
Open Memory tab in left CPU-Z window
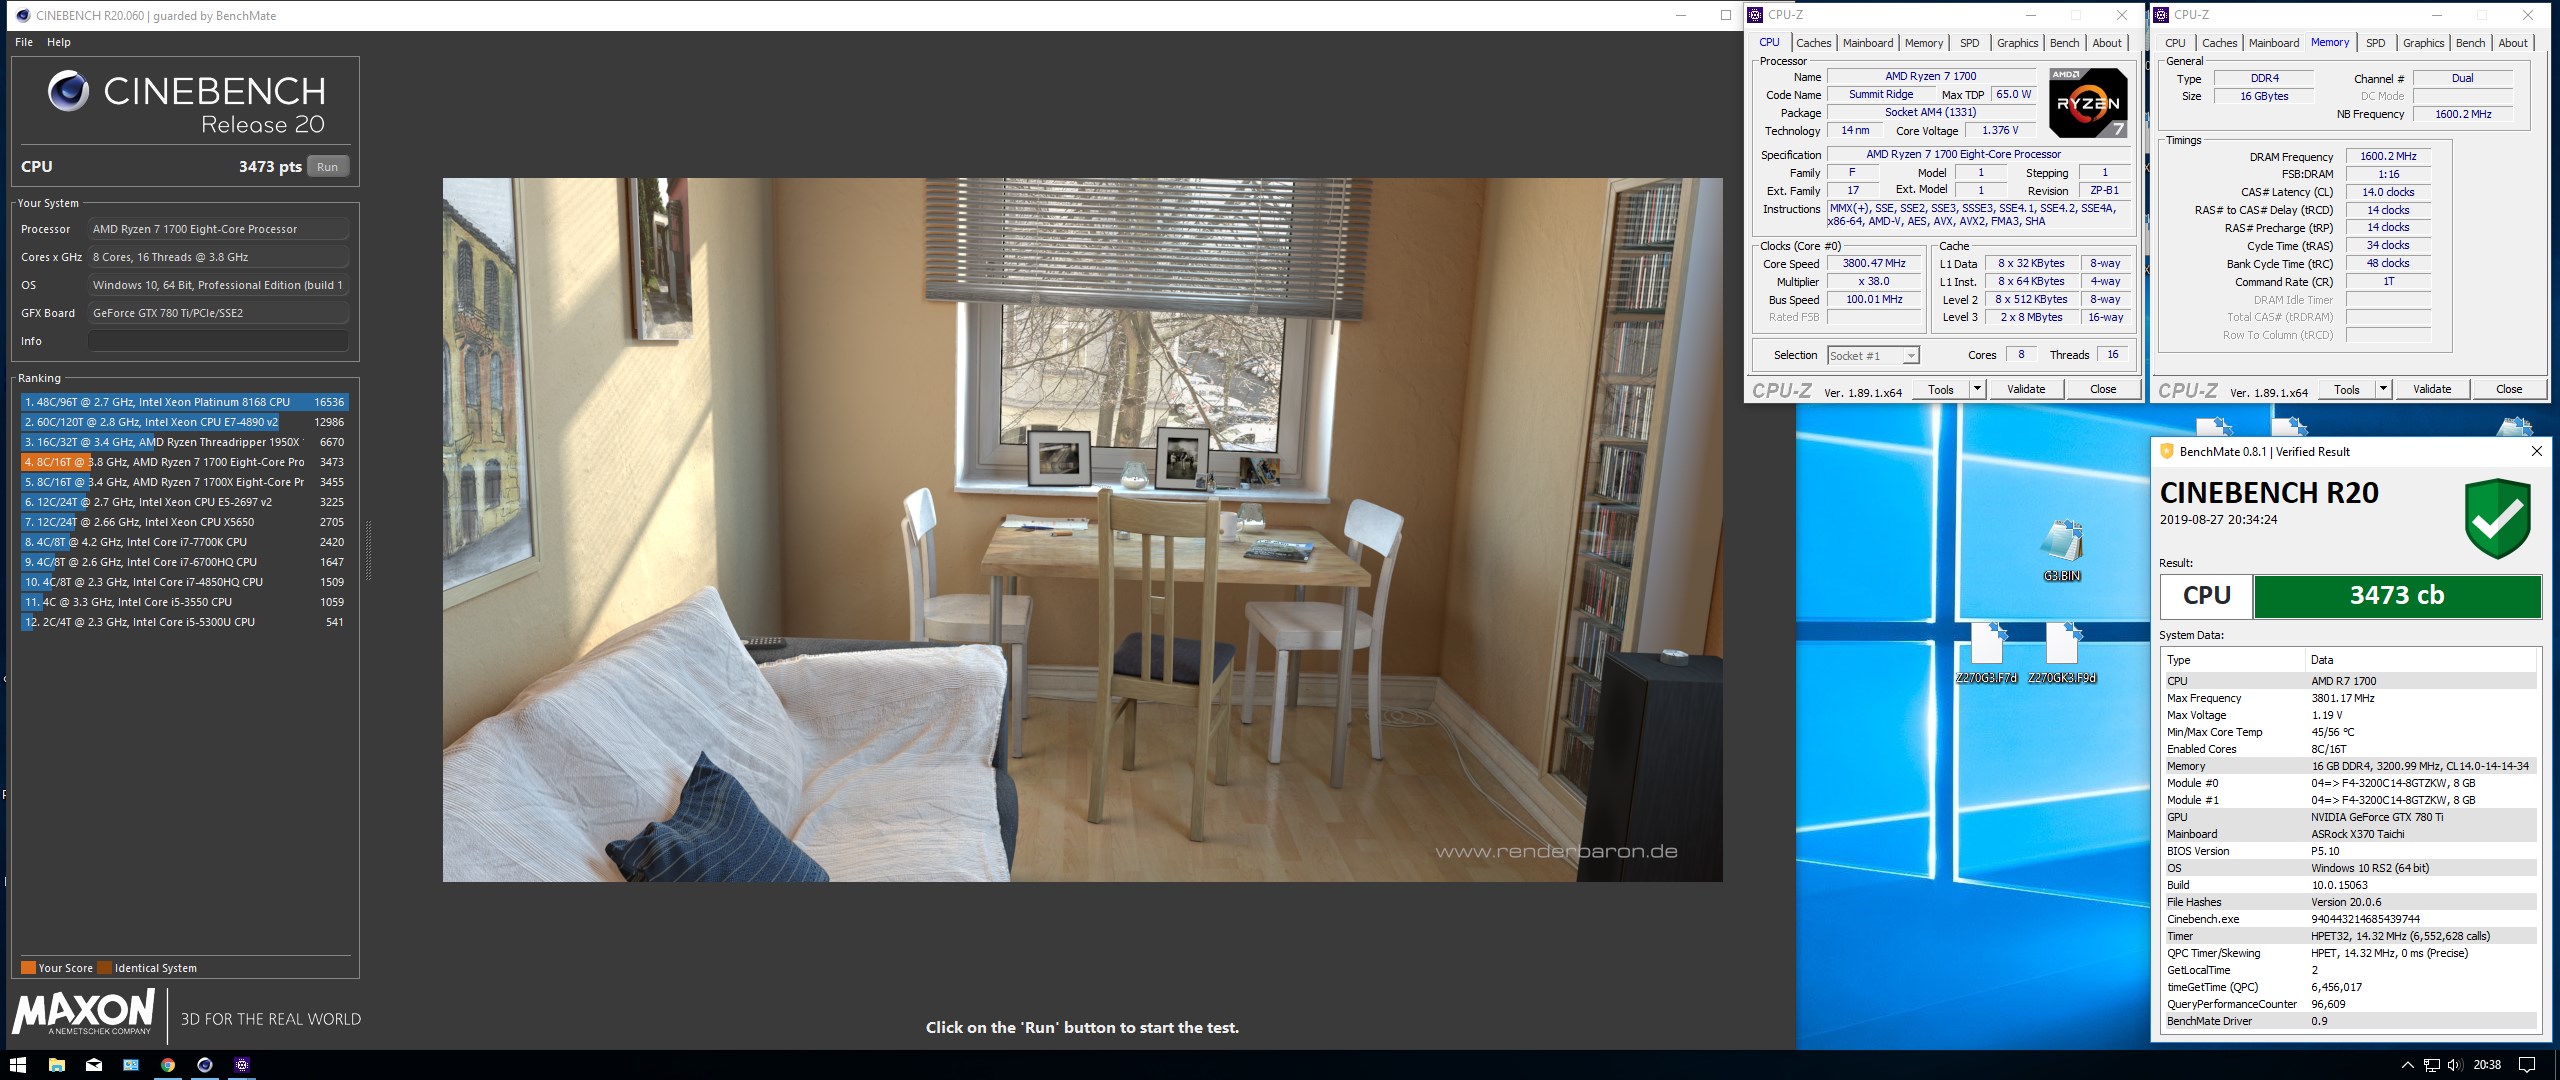[1924, 43]
